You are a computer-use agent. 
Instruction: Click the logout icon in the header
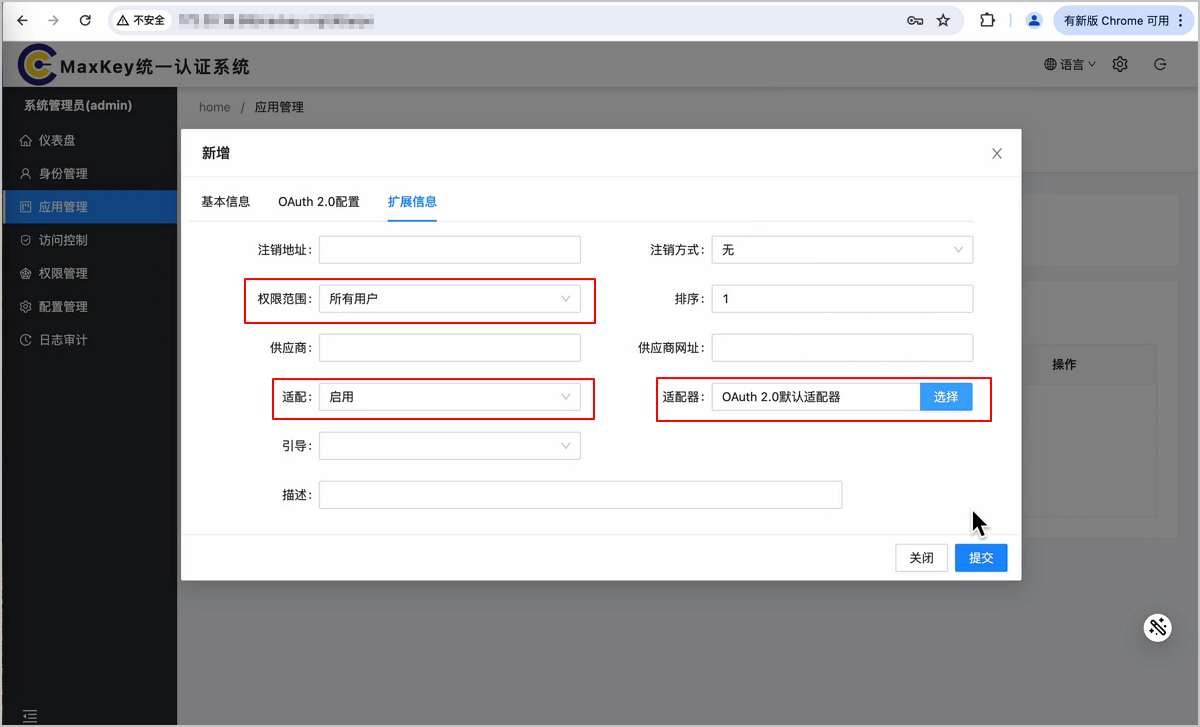point(1160,64)
